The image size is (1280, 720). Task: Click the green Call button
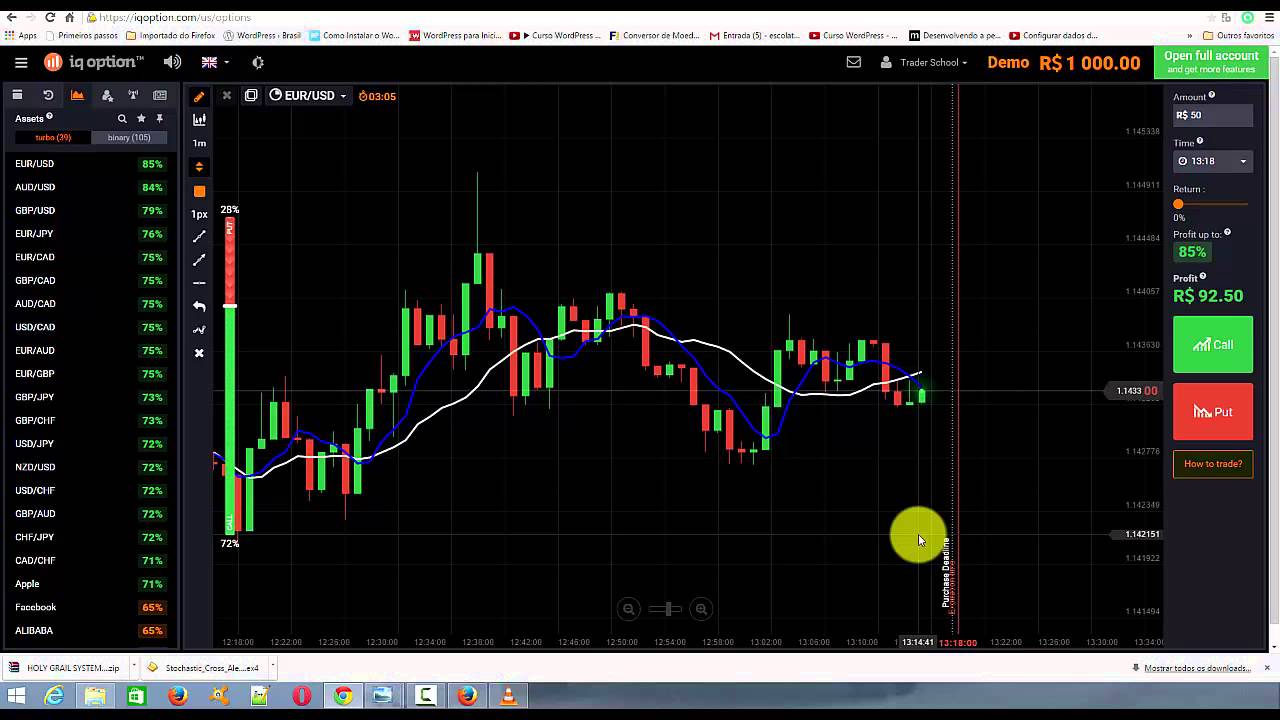[x=1212, y=345]
